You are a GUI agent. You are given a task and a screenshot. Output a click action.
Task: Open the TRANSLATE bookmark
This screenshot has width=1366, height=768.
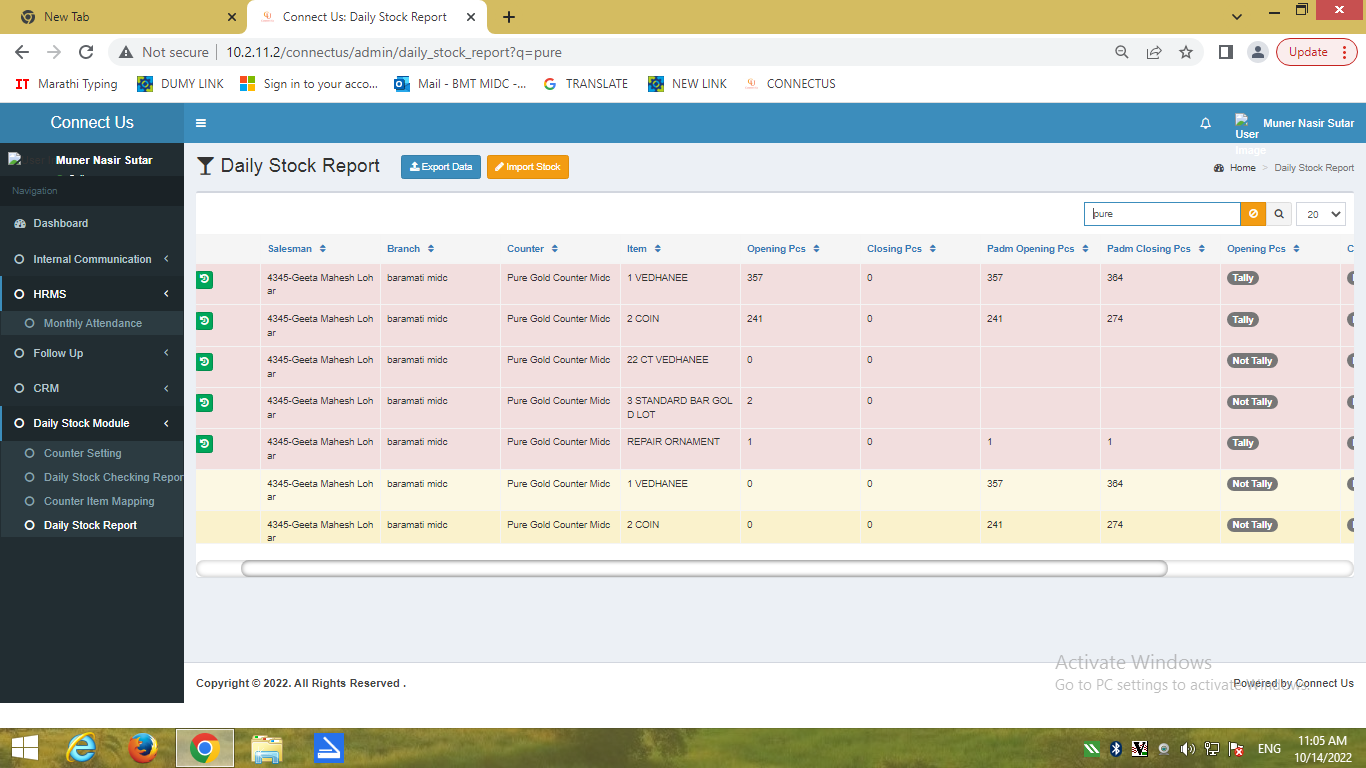tap(586, 84)
